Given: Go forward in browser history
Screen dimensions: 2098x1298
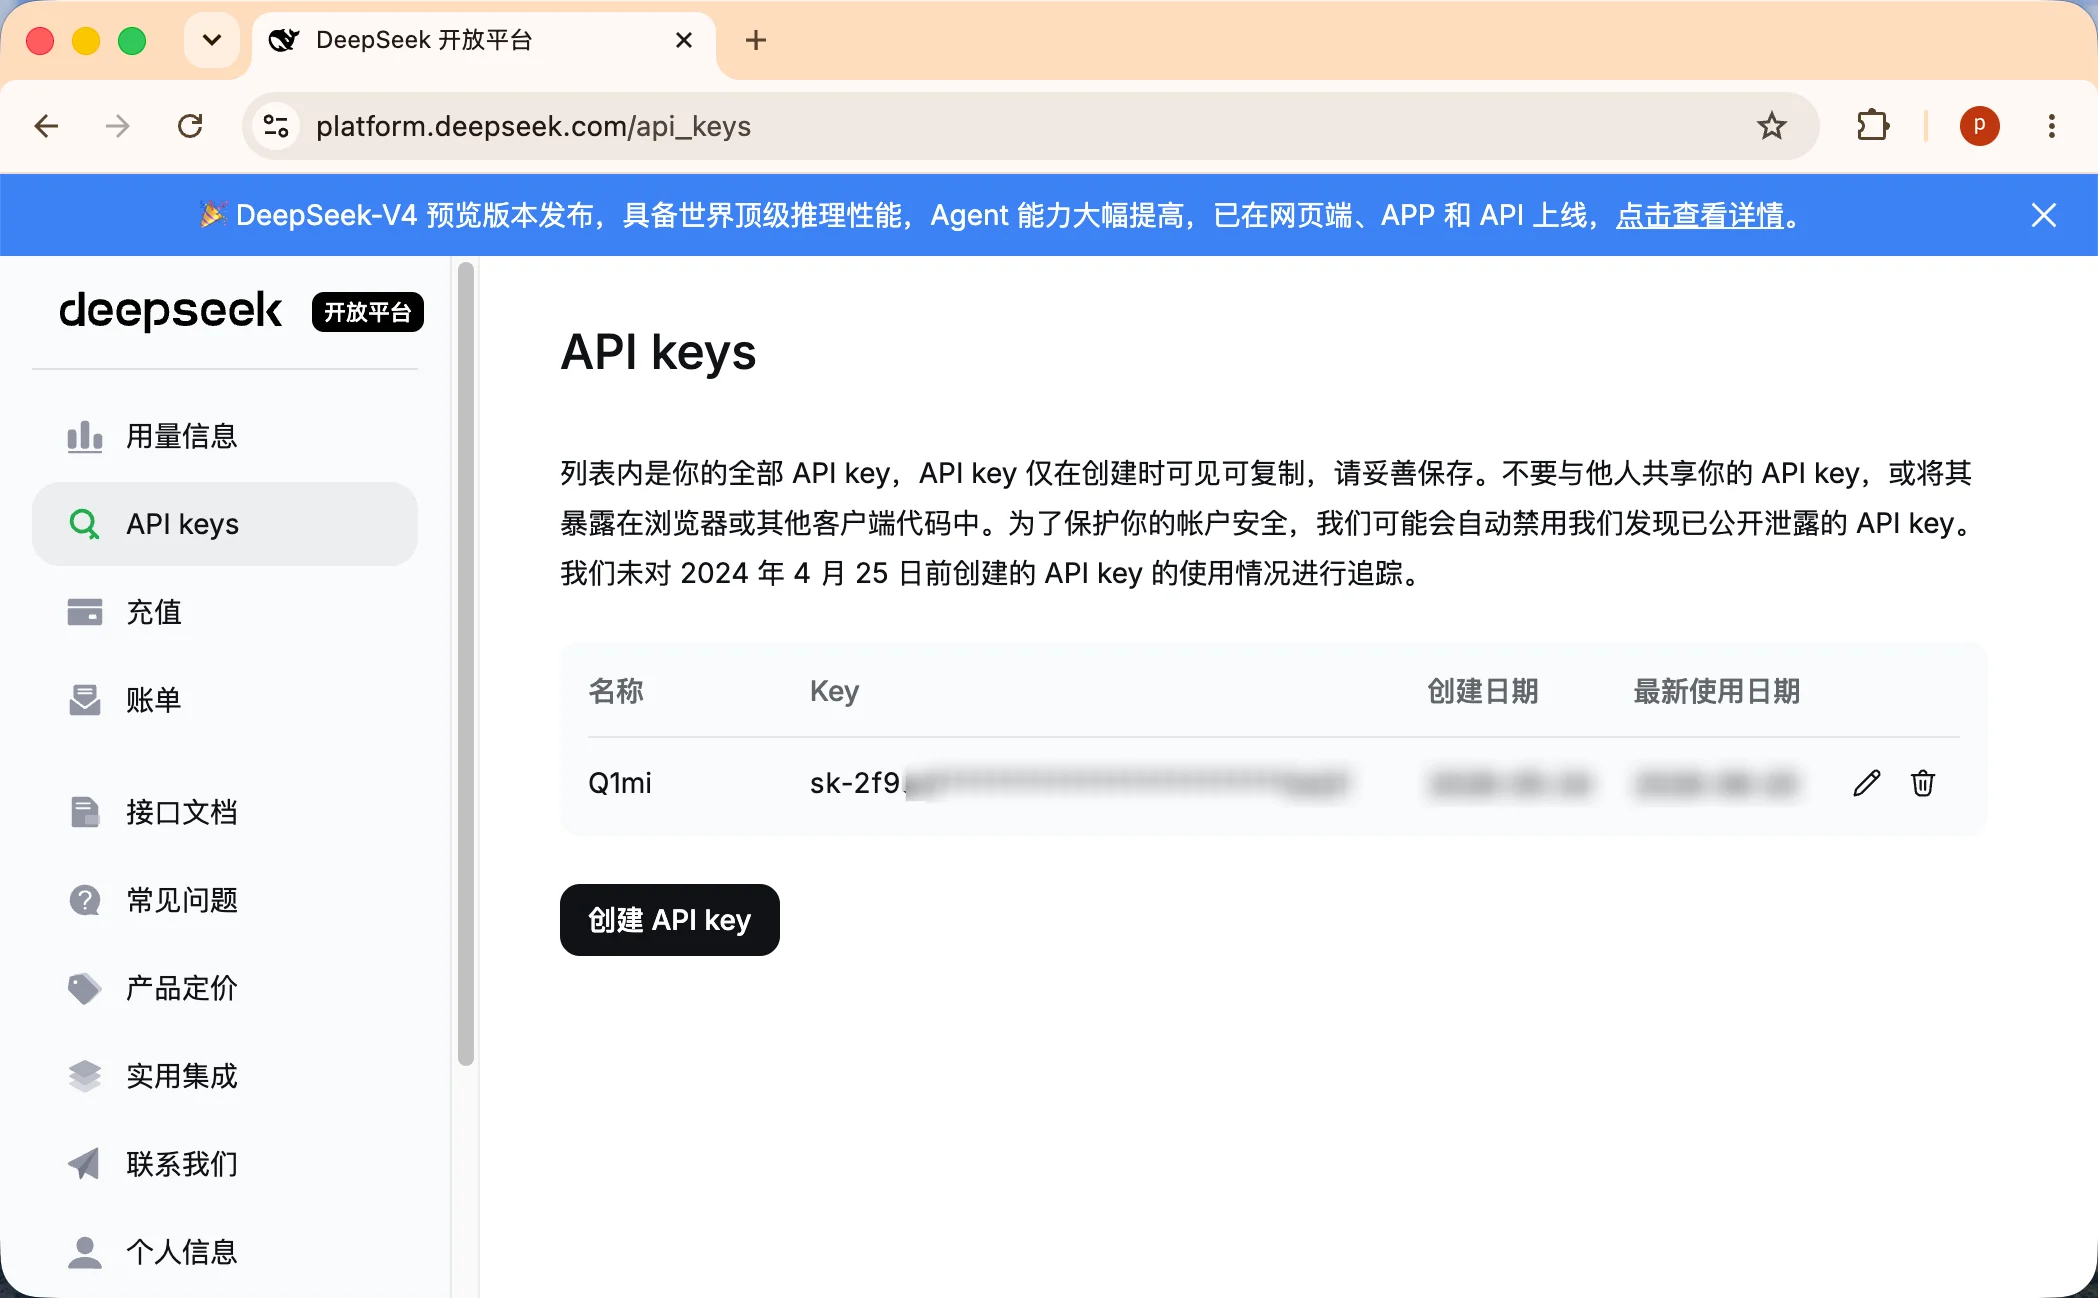Looking at the screenshot, I should tap(118, 126).
